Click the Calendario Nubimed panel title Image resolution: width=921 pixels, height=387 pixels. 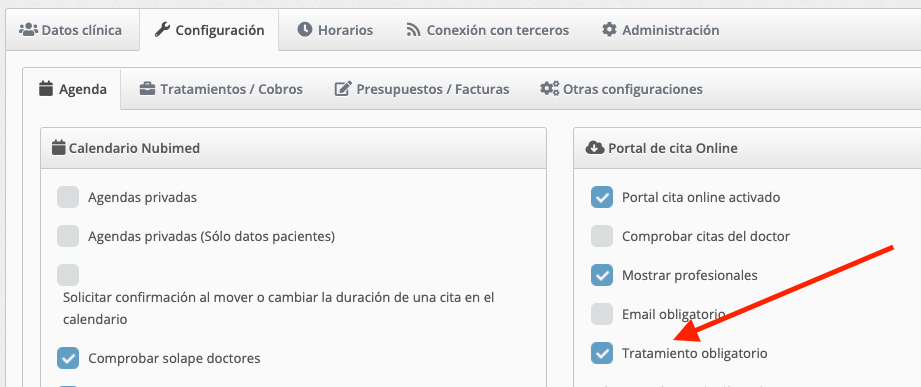coord(134,148)
